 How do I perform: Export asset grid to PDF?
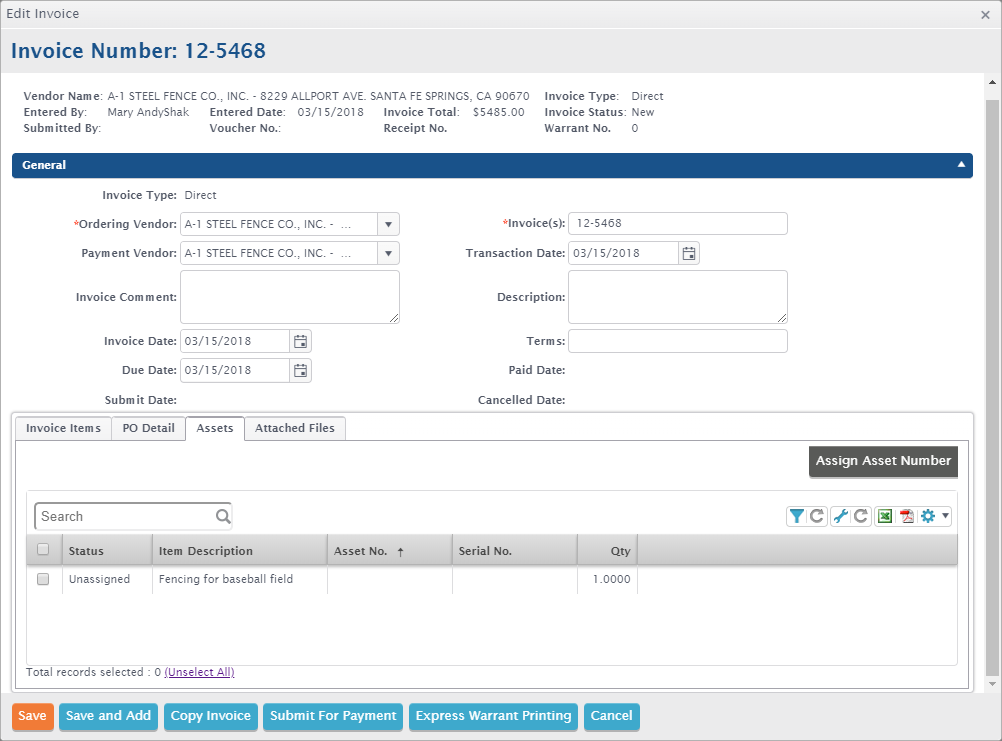[x=907, y=516]
